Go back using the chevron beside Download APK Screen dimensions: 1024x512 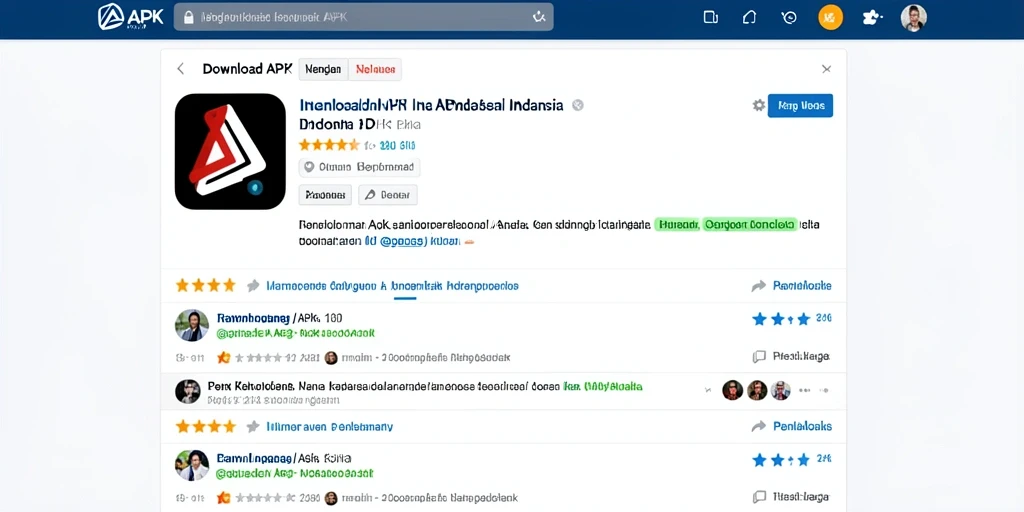[181, 69]
